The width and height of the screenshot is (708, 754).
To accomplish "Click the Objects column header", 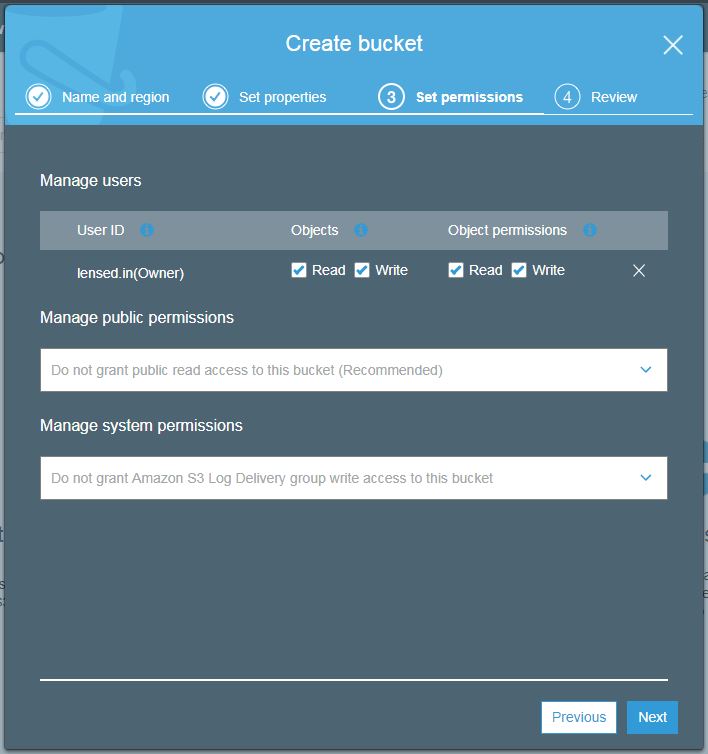I will (x=315, y=230).
